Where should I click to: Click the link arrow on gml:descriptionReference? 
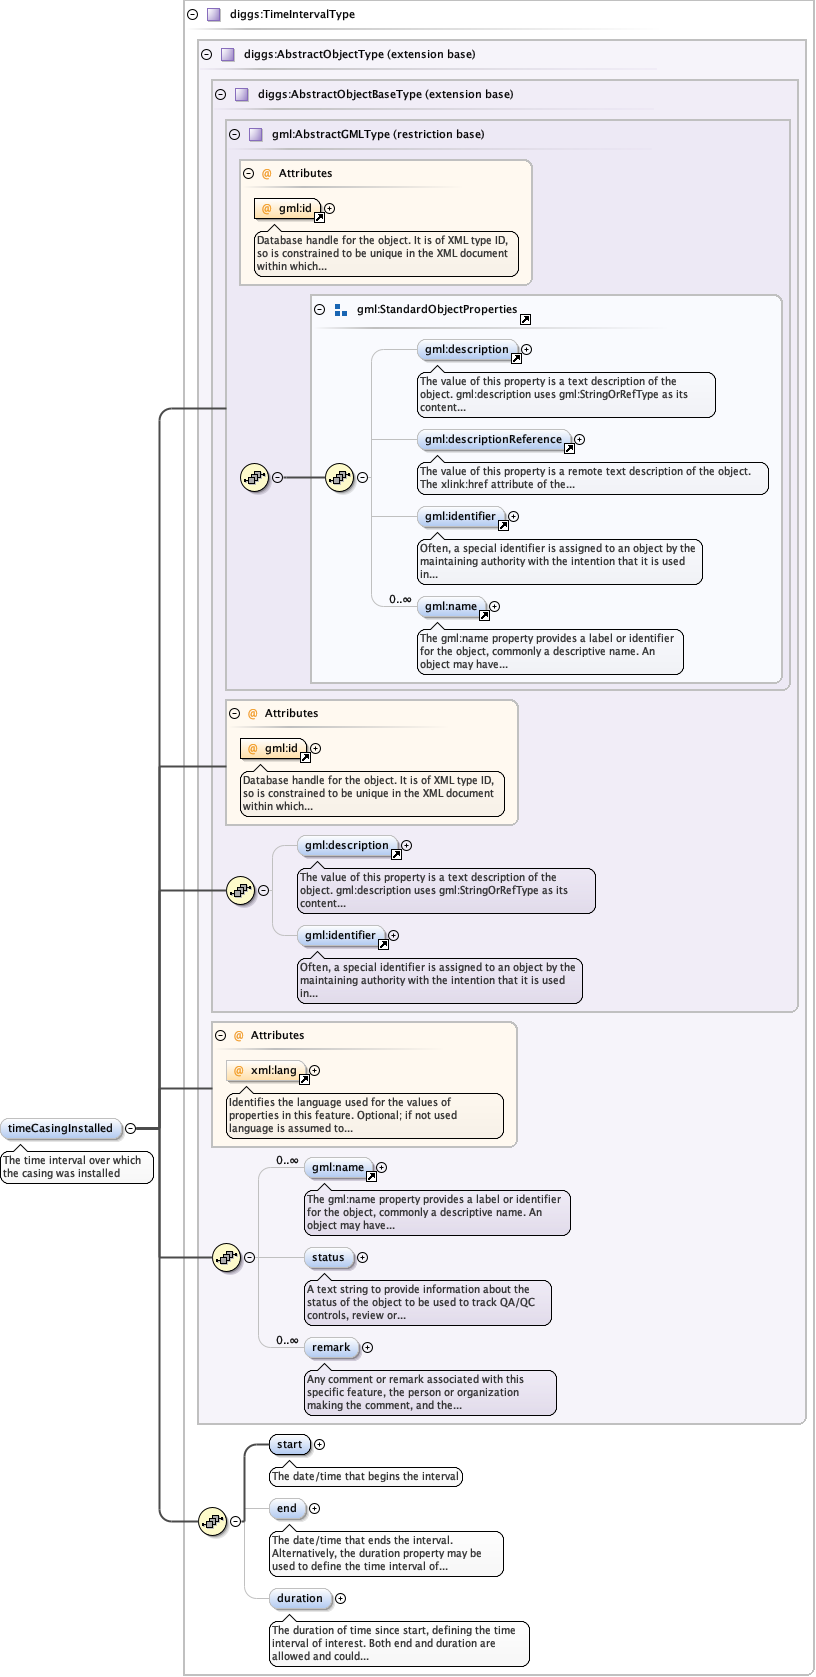[x=569, y=449]
